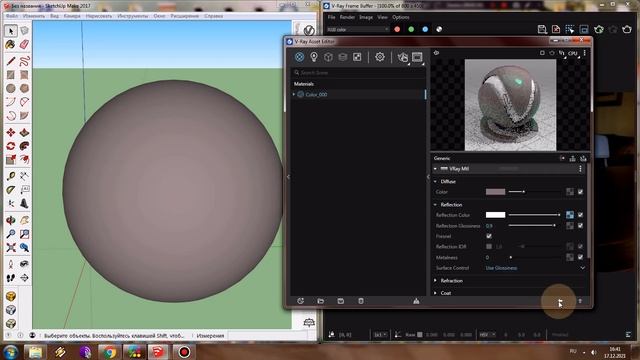Open the VRay Mtl three-dots options

[580, 169]
